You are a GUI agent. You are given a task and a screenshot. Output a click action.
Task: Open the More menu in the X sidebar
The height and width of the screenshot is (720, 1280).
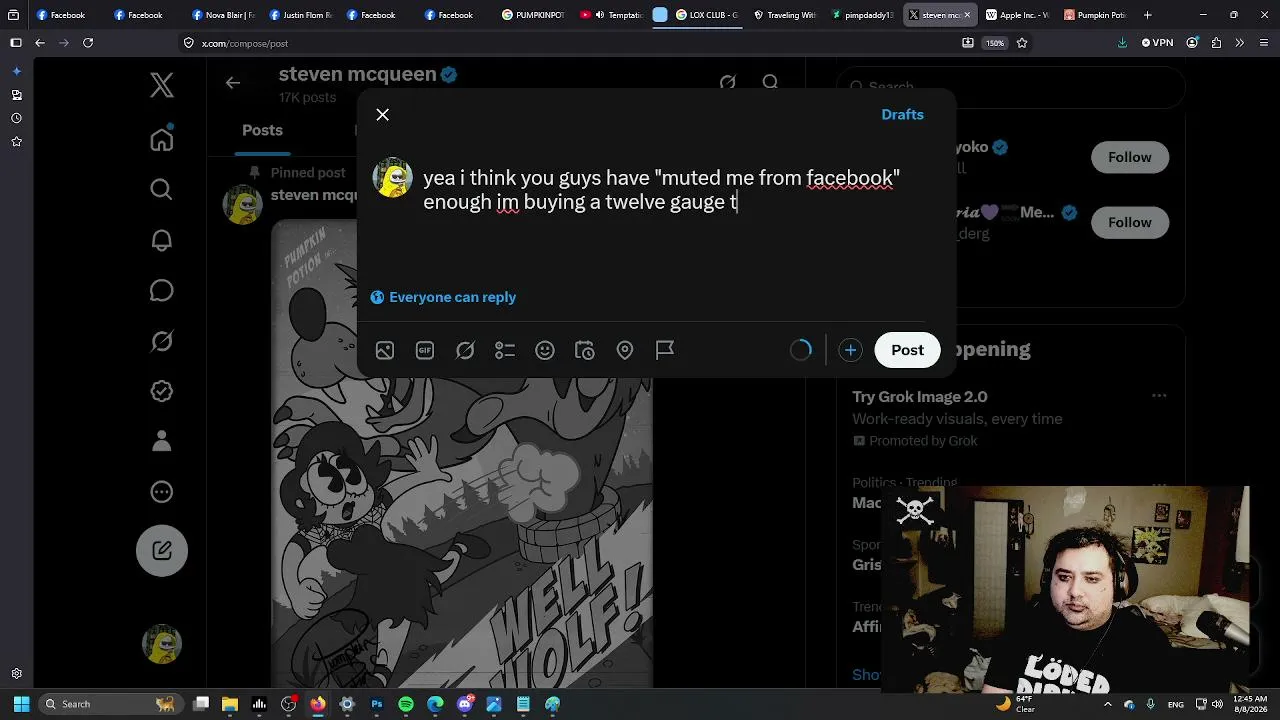[162, 492]
